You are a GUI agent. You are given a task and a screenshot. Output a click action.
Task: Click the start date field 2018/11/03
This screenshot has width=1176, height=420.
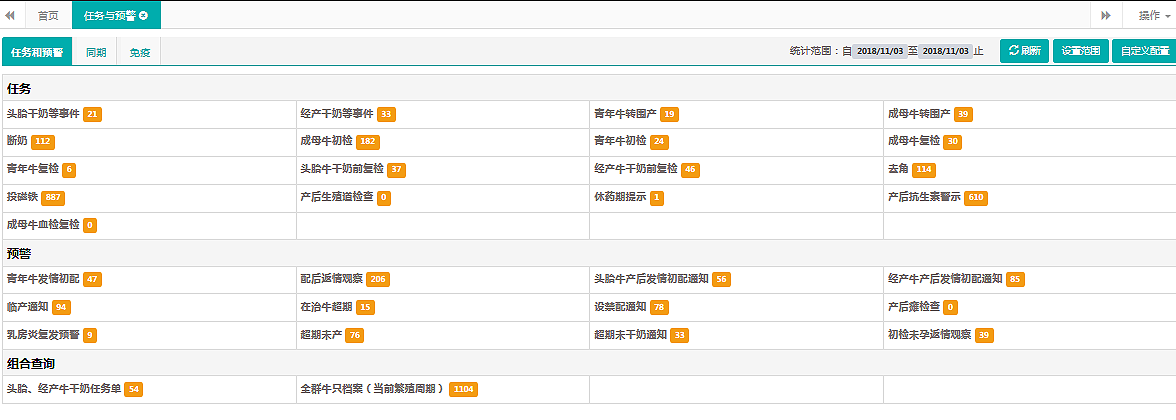point(879,51)
